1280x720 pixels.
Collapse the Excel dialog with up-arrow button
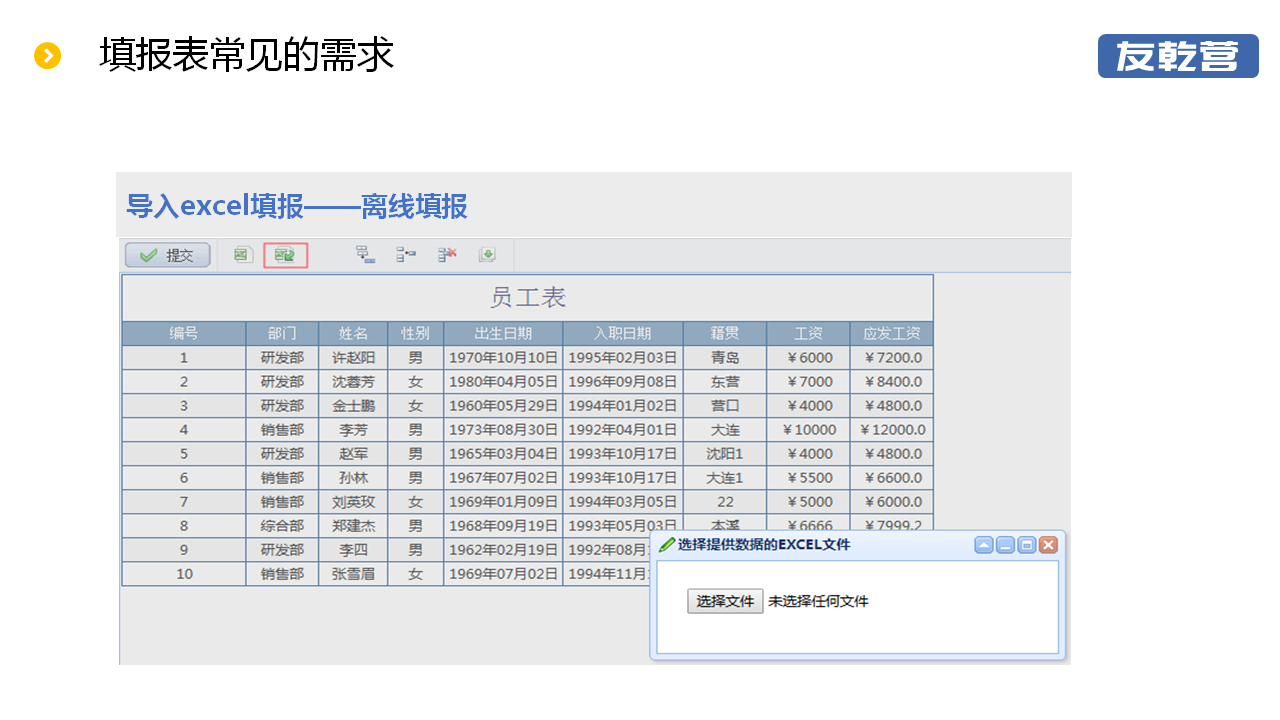pyautogui.click(x=984, y=545)
